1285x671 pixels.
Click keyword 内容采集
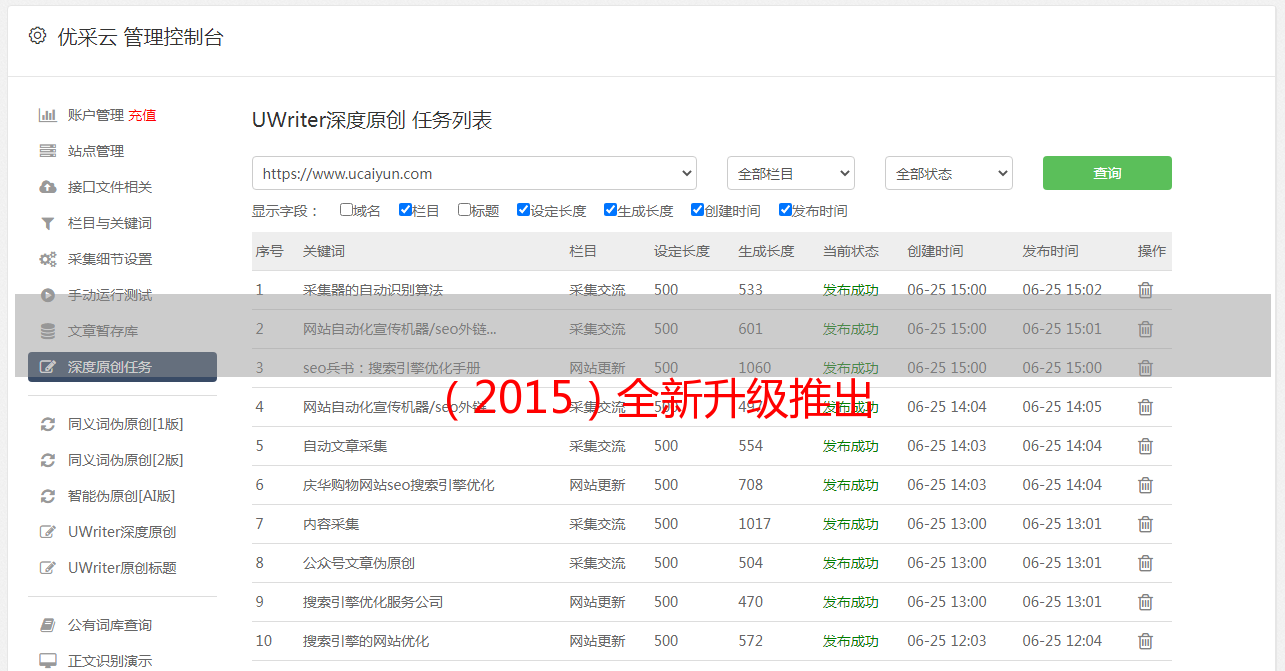coord(331,524)
